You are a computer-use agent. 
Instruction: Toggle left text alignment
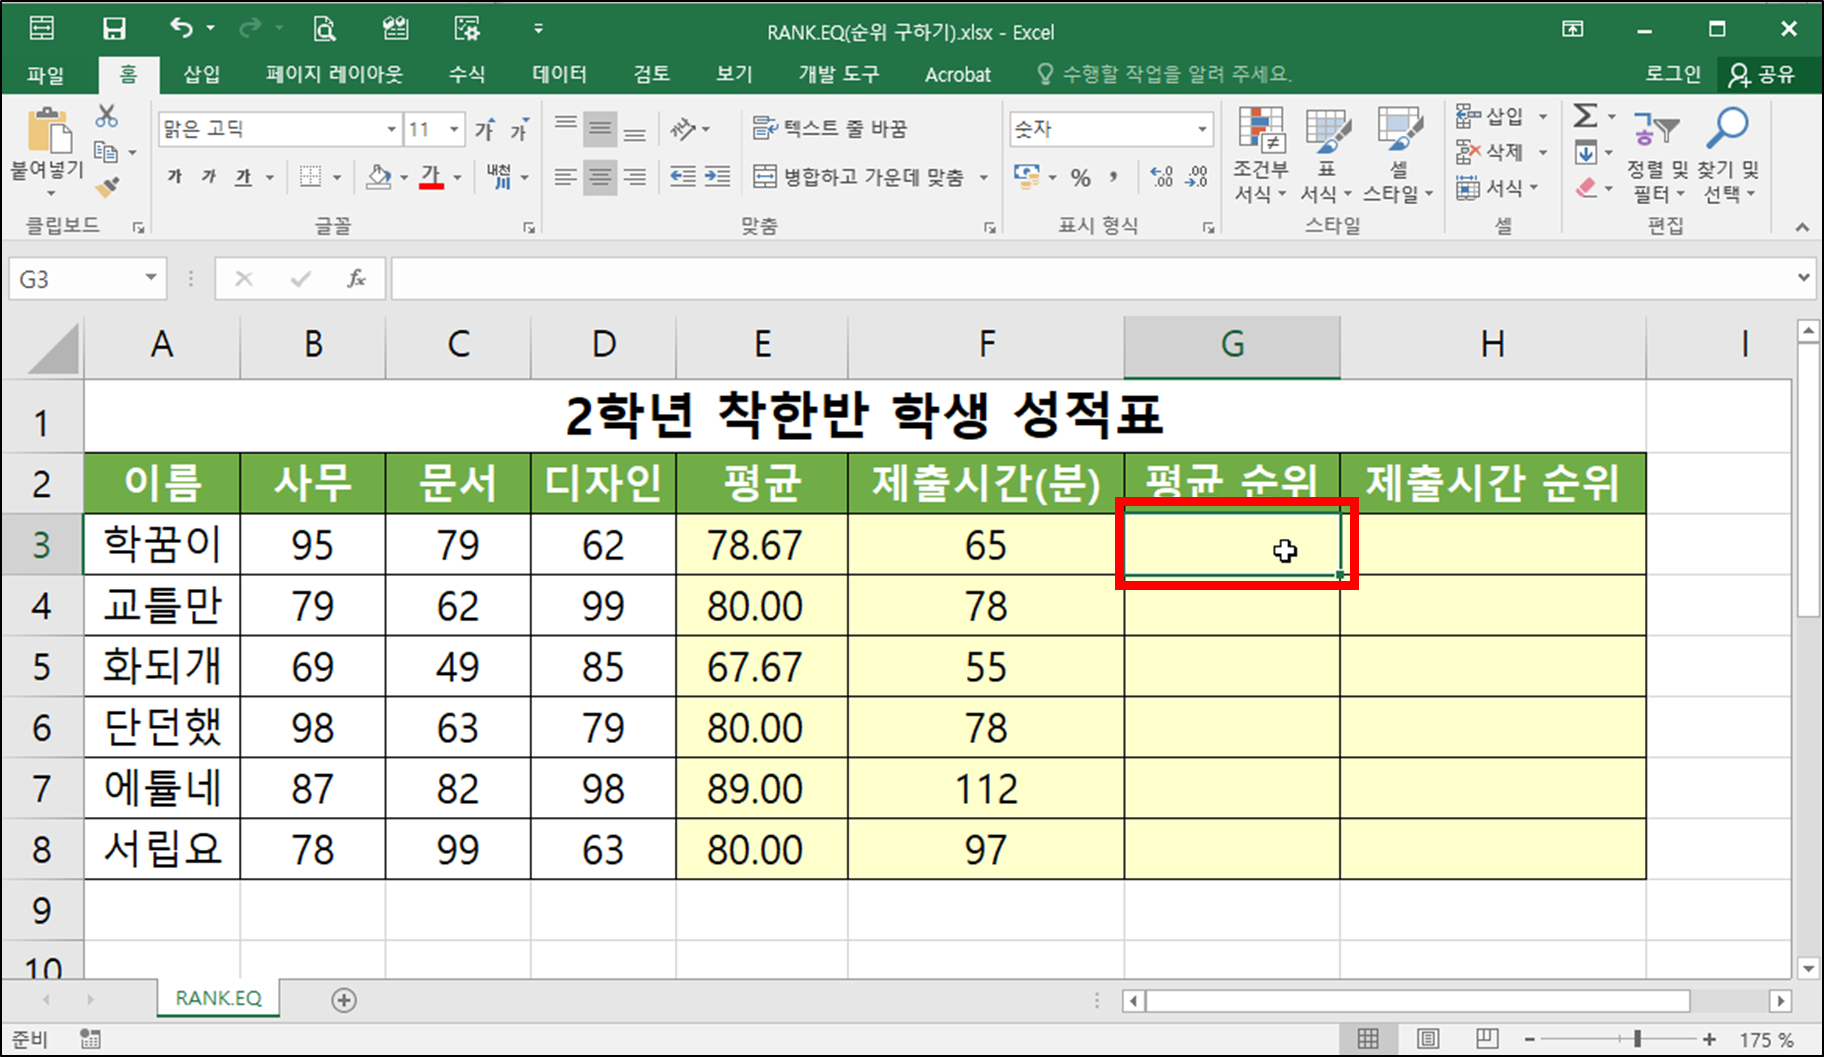(x=565, y=177)
